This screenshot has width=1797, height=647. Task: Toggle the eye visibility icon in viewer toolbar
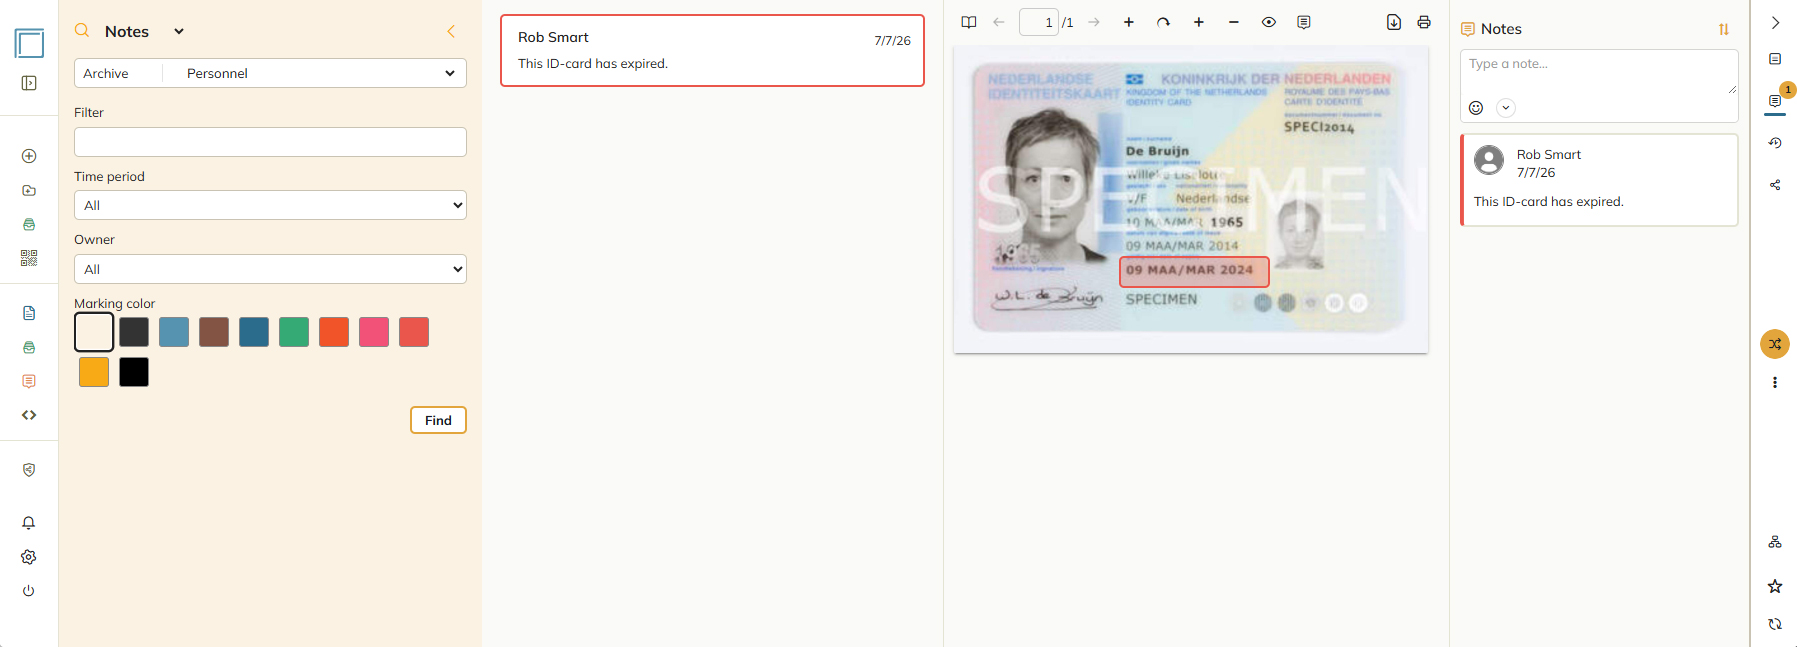[x=1269, y=22]
